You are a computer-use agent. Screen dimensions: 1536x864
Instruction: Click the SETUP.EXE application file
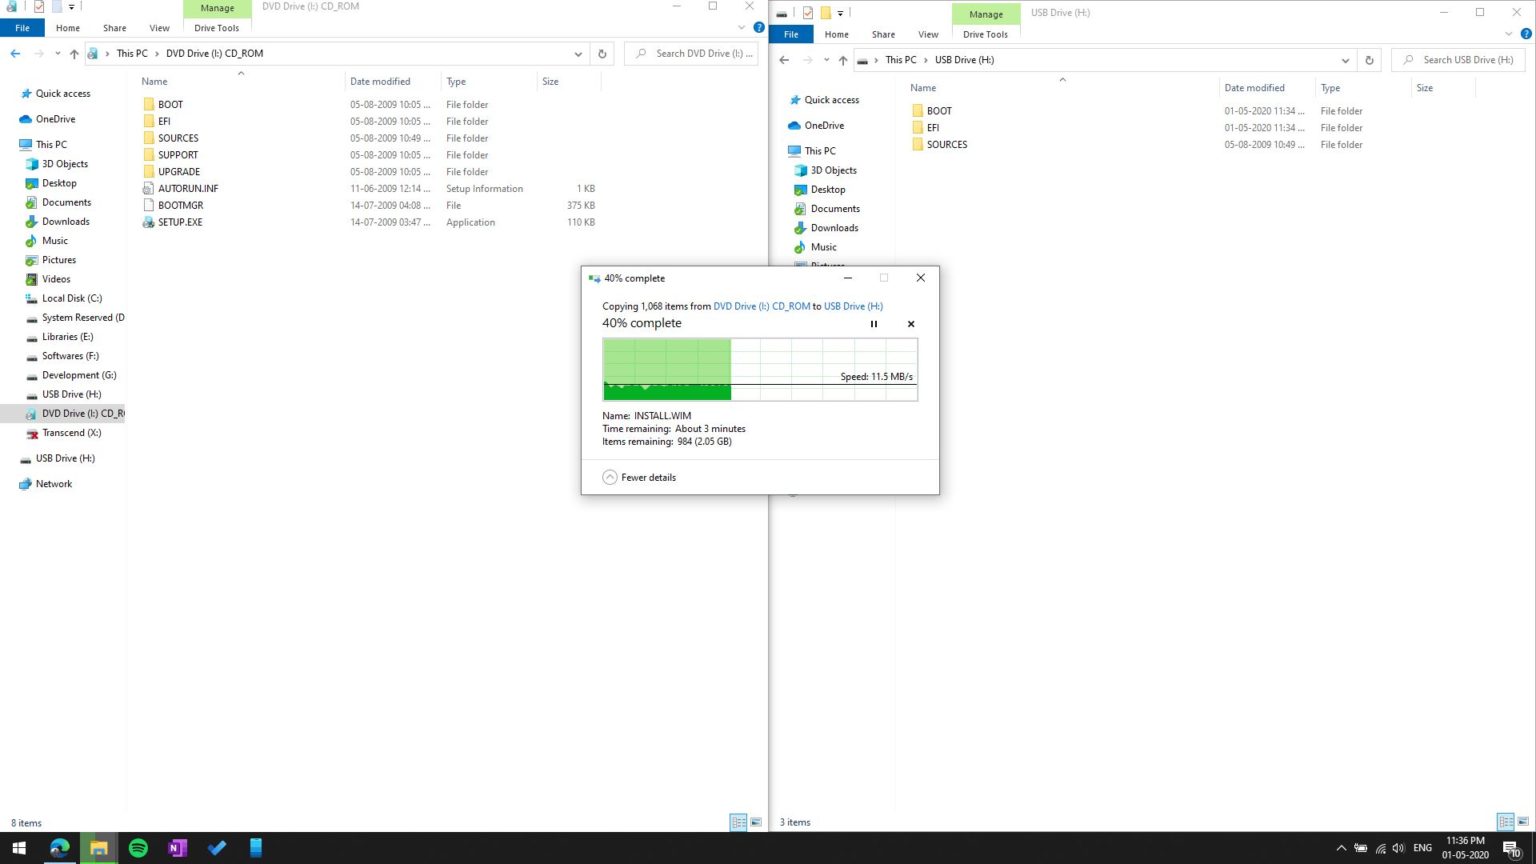[x=180, y=222]
